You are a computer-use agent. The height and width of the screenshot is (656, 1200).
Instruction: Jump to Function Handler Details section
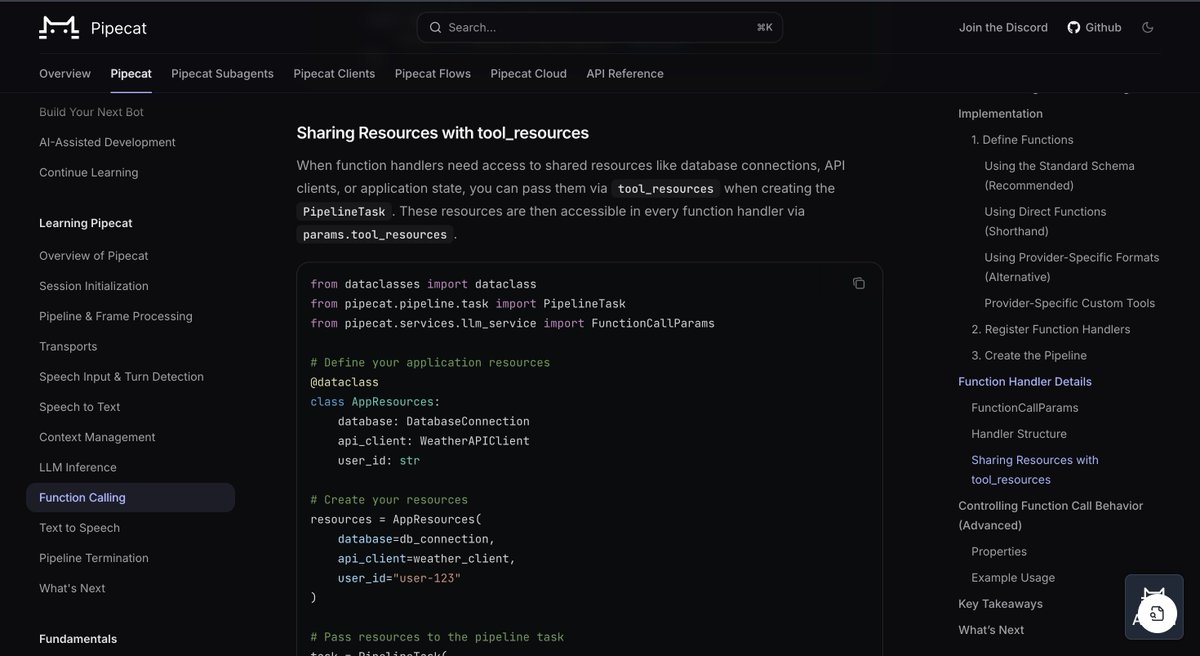click(1025, 382)
